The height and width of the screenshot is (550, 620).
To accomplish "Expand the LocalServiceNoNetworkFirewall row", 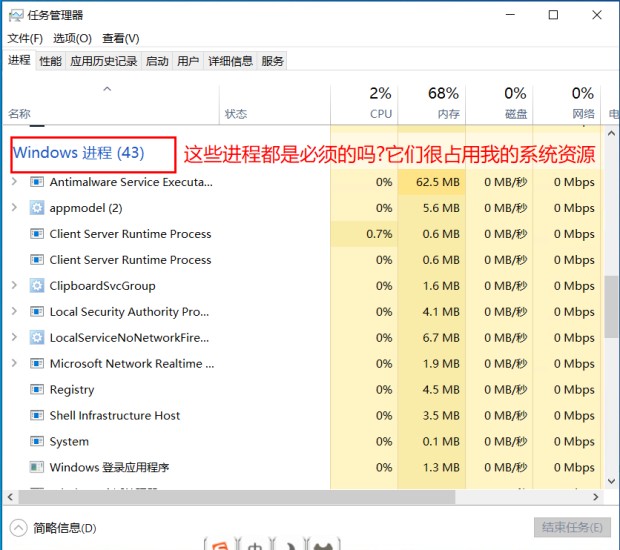I will (x=14, y=337).
